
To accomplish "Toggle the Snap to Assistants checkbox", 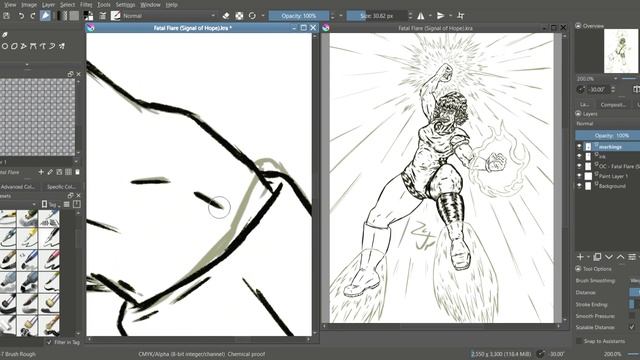I will point(579,341).
